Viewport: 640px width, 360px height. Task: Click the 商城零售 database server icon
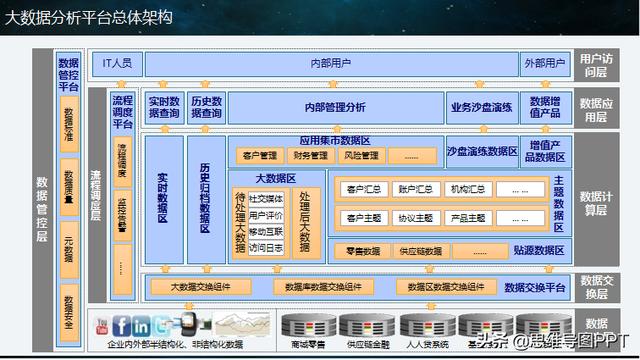click(x=309, y=326)
